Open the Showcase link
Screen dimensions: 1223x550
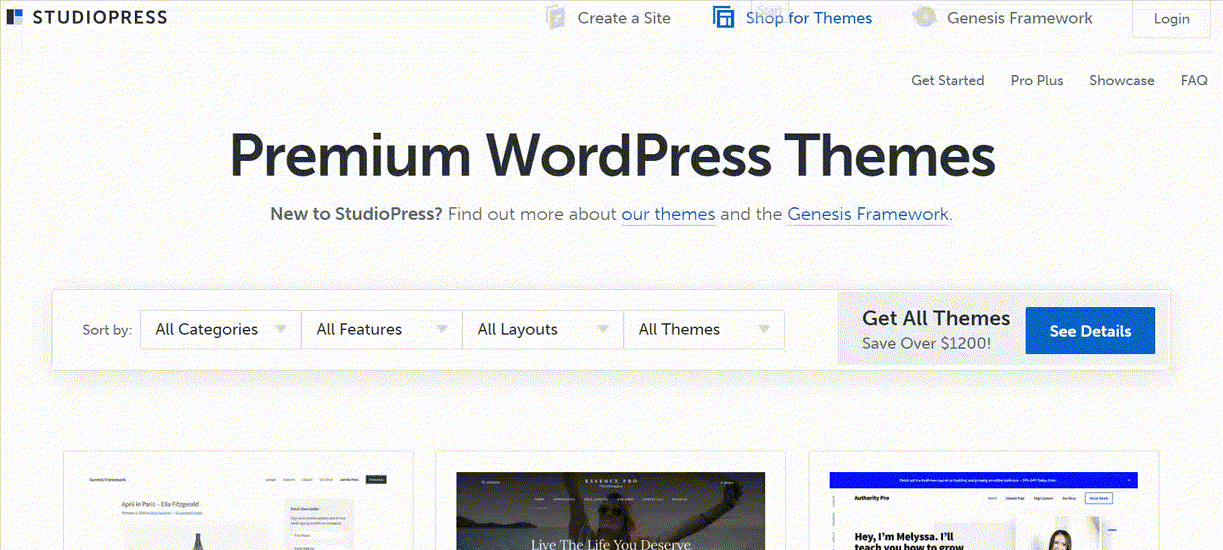(x=1121, y=80)
